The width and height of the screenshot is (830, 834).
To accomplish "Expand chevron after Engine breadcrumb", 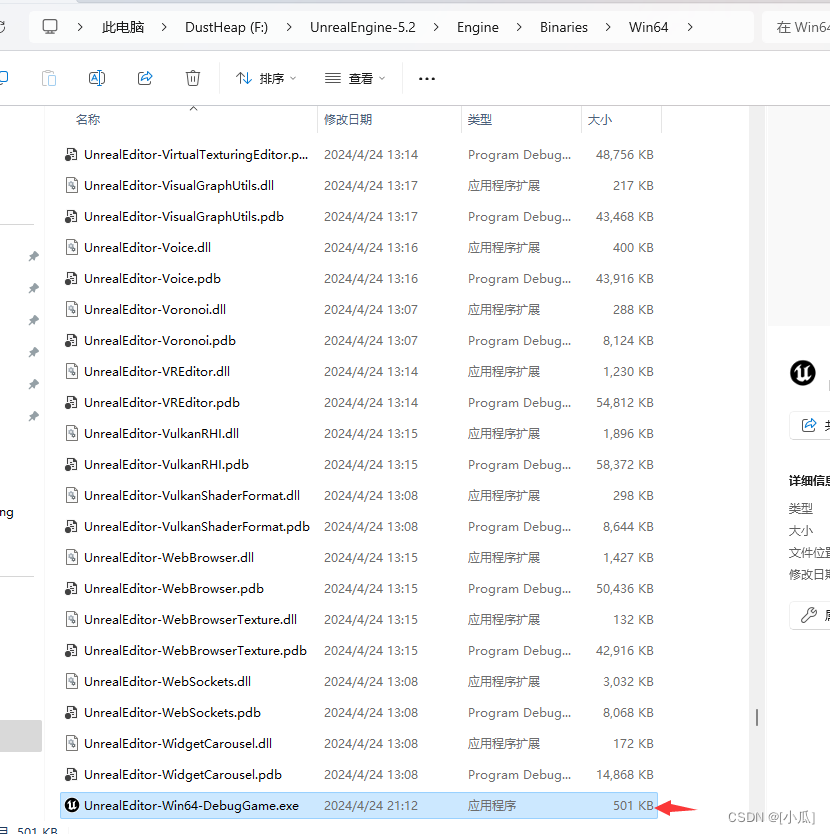I will click(x=519, y=27).
